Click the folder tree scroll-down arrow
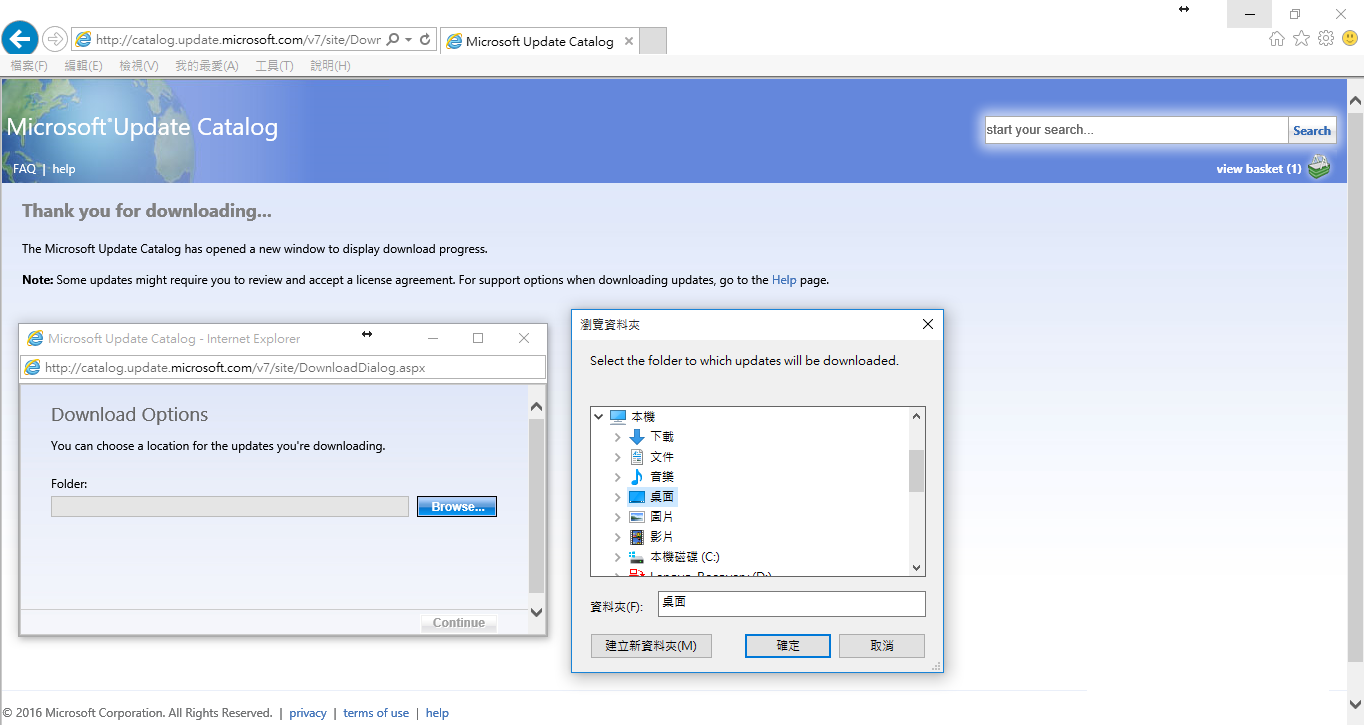This screenshot has width=1364, height=725. click(x=916, y=567)
